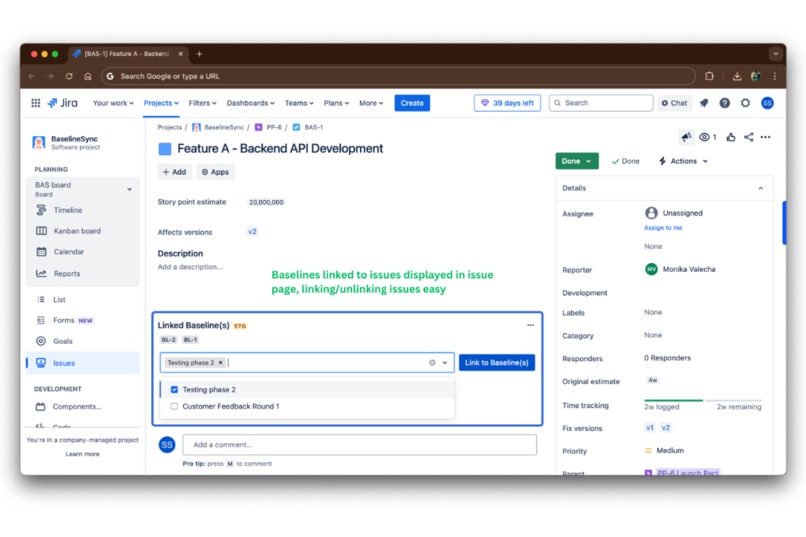Check the Customer Feedback Round 1 checkbox
Viewport: 806px width, 537px height.
pos(174,406)
